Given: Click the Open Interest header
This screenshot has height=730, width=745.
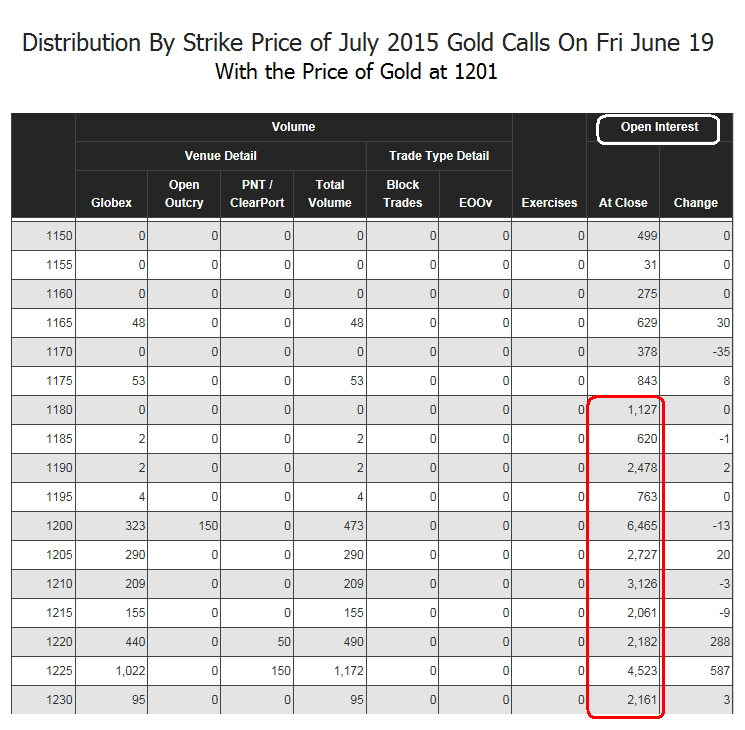Looking at the screenshot, I should (x=657, y=128).
